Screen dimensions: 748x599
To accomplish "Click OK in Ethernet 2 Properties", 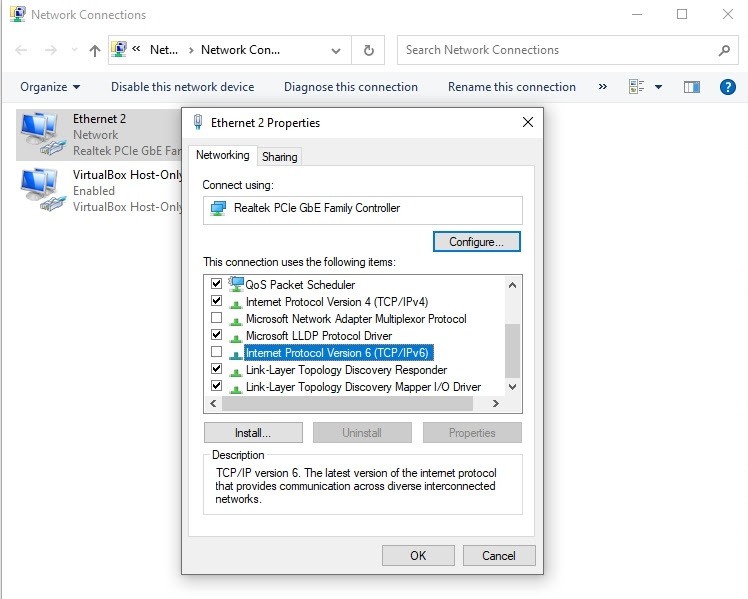I will click(418, 556).
